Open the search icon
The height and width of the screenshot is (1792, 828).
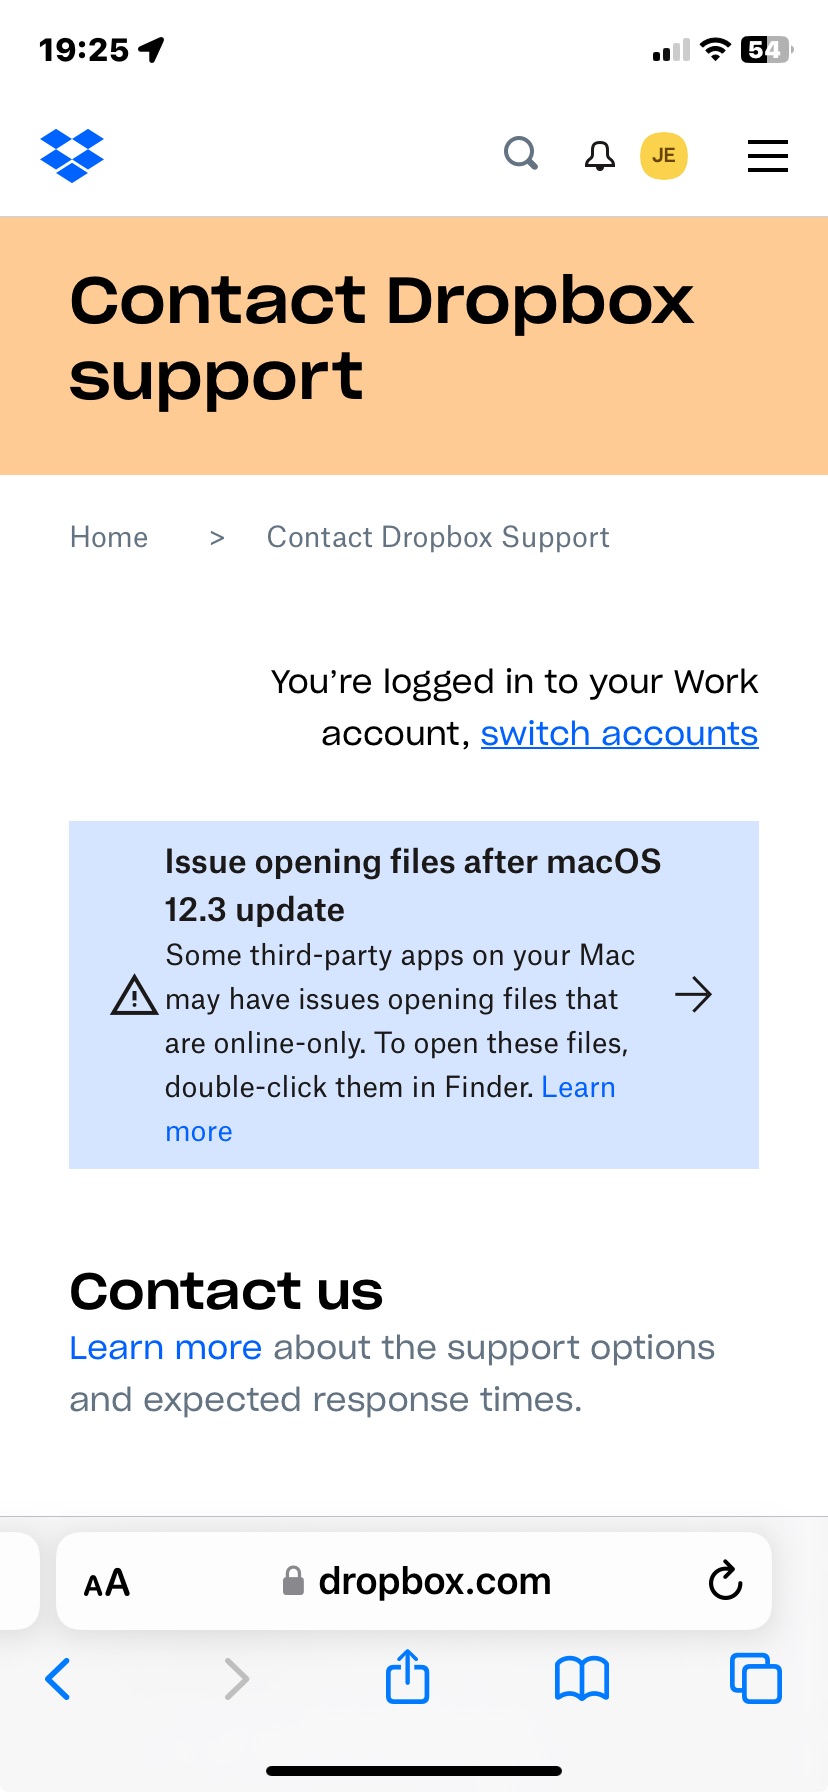click(x=520, y=155)
